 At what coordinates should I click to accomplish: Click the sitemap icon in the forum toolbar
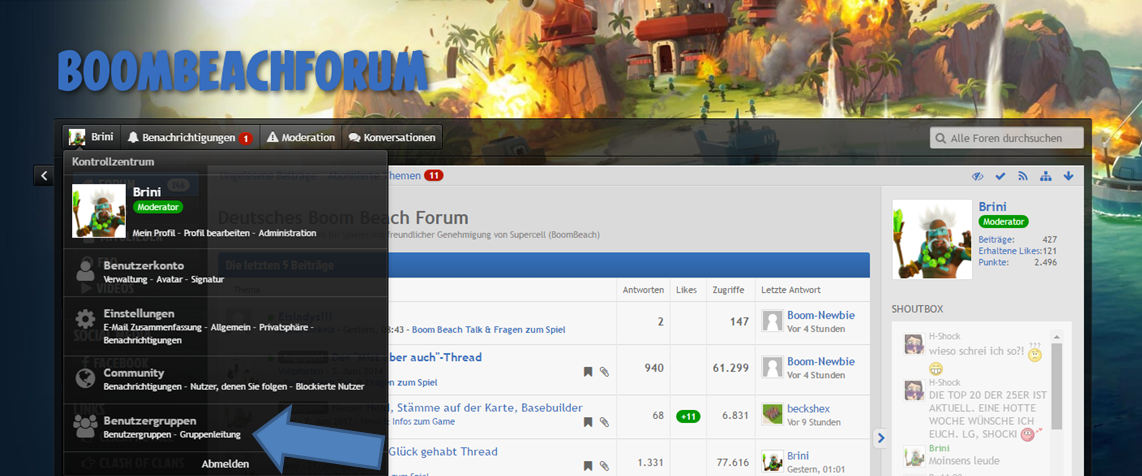(x=1046, y=176)
